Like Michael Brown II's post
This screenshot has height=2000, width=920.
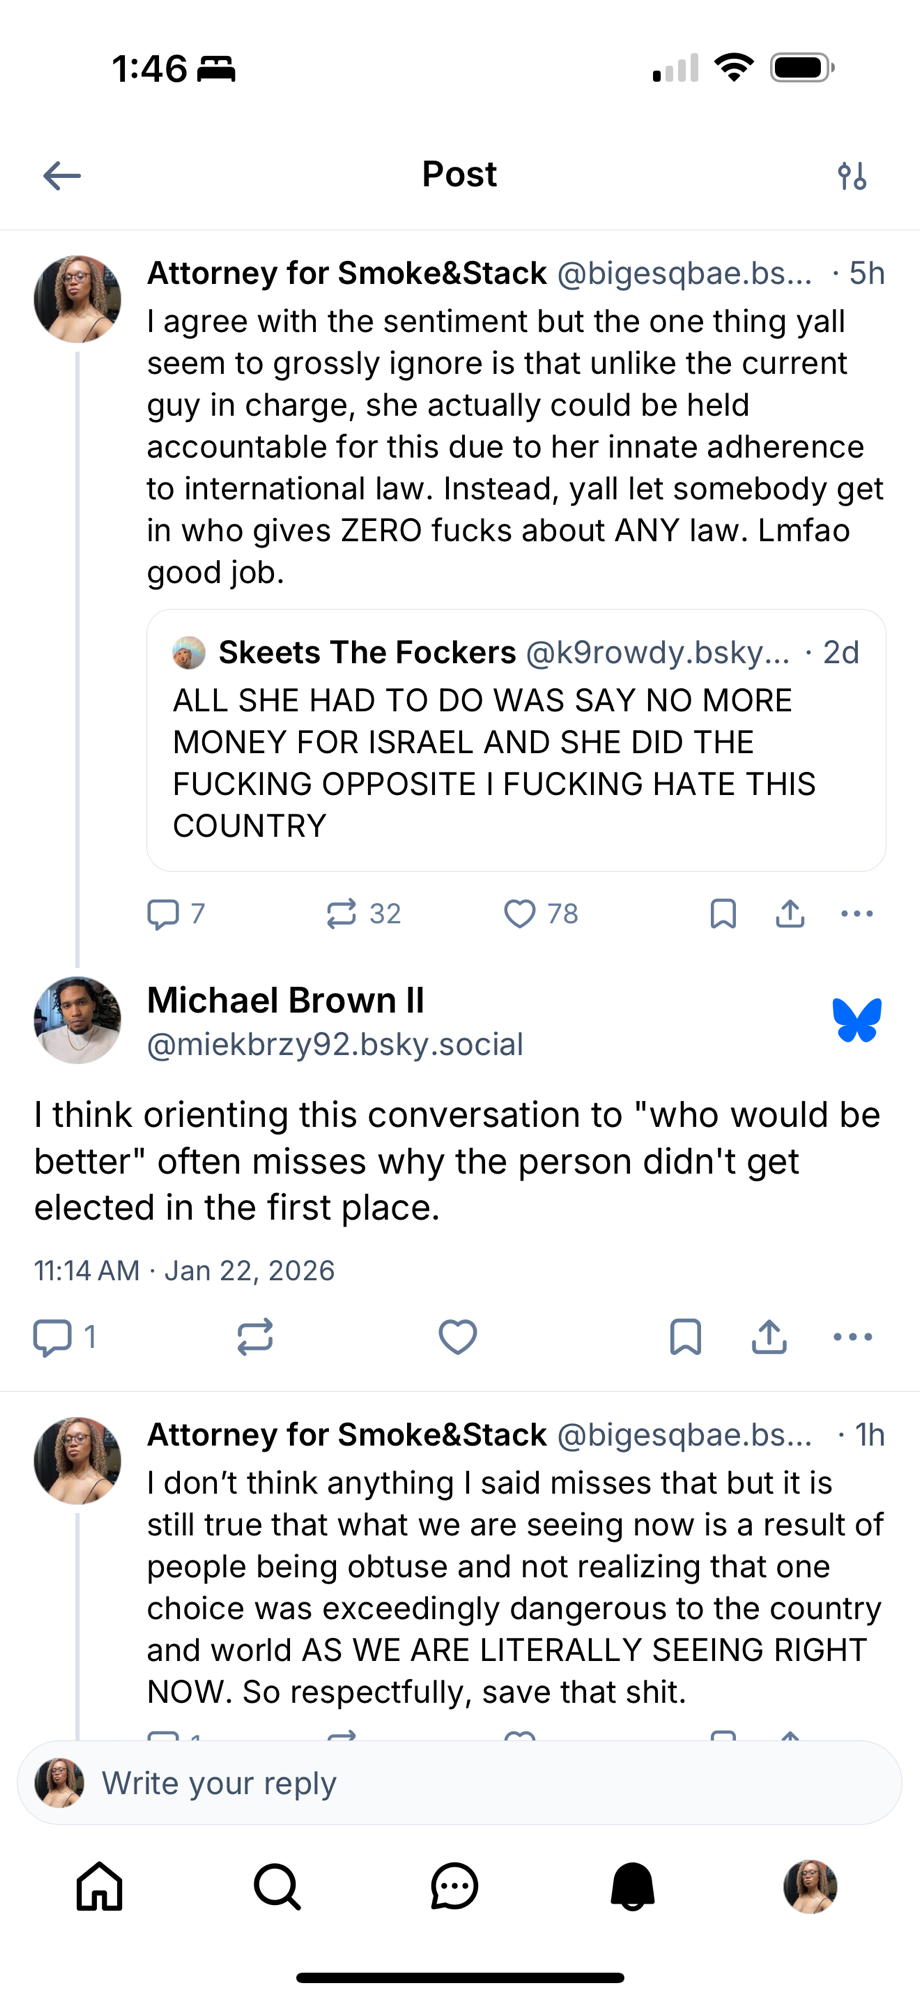[458, 1337]
